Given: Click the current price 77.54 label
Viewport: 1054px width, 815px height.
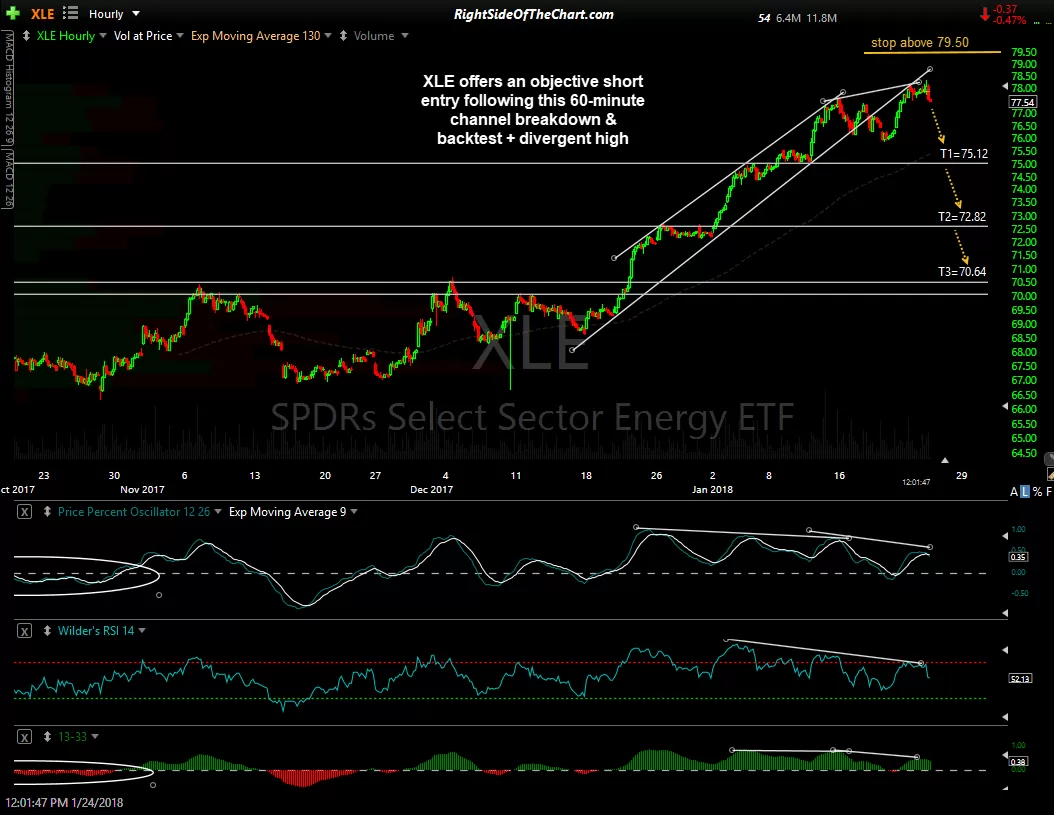Looking at the screenshot, I should click(x=1022, y=102).
